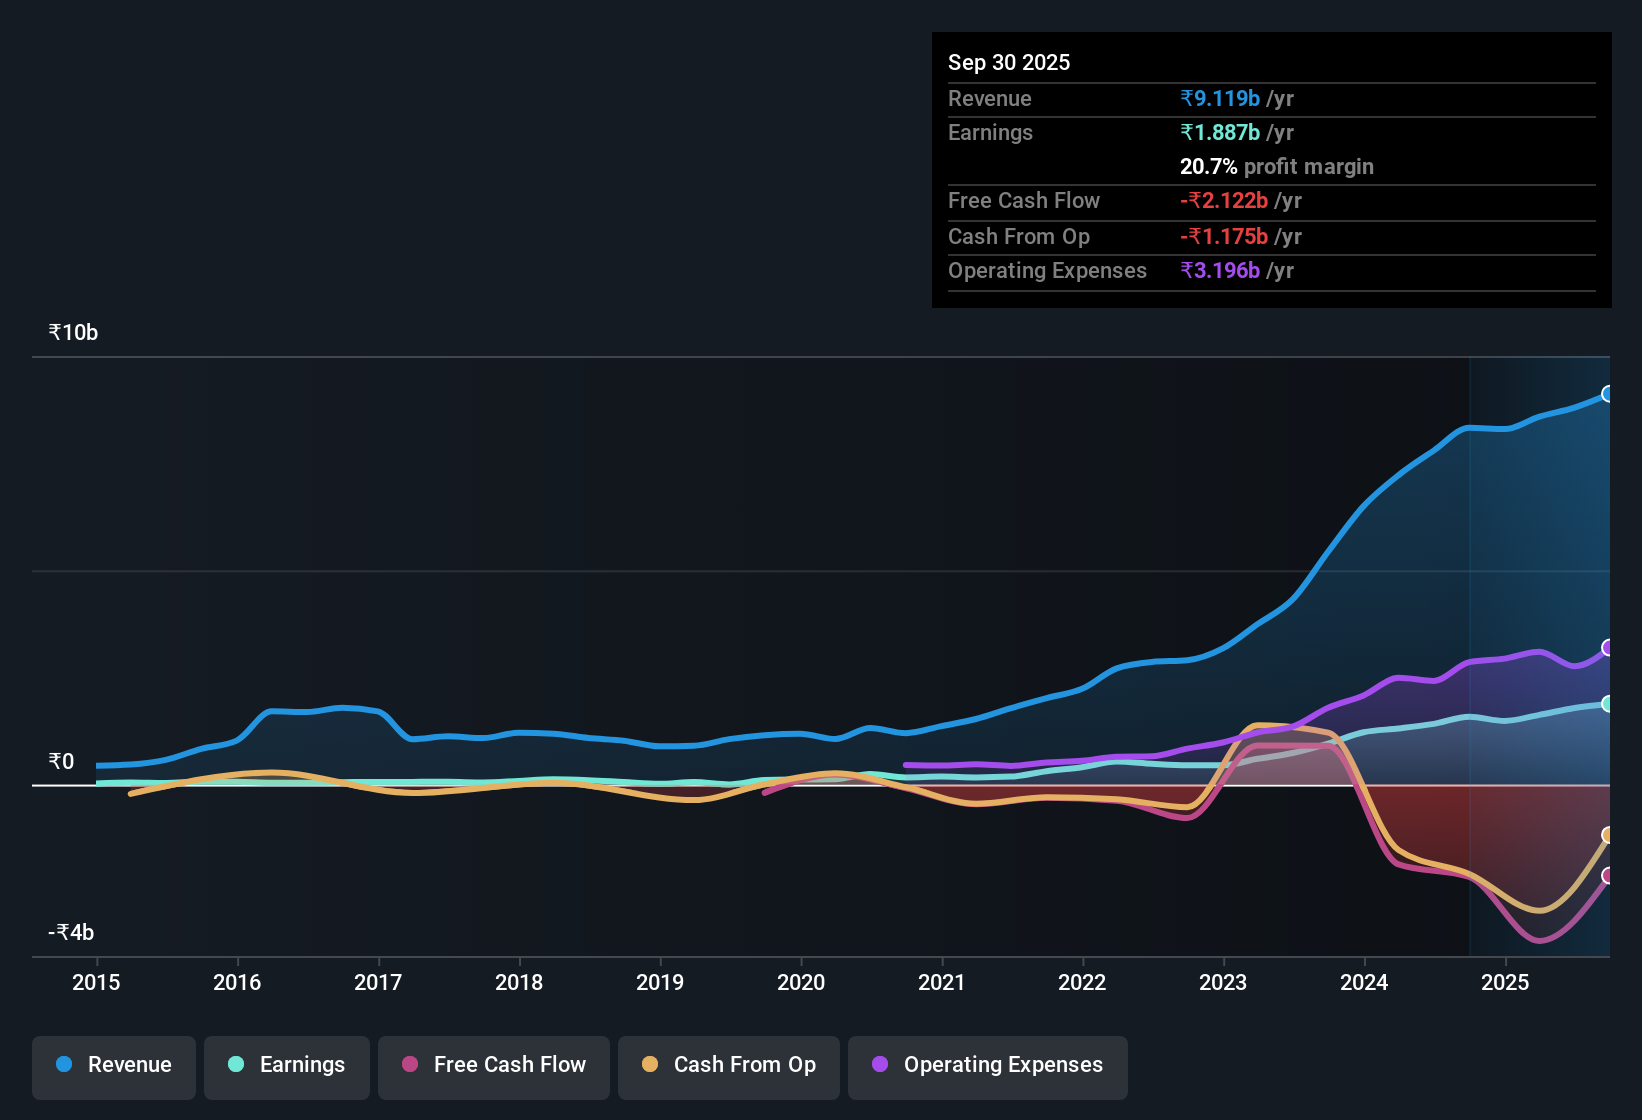The image size is (1642, 1120).
Task: Click the pink Free Cash Flow dot icon
Action: [x=408, y=1065]
